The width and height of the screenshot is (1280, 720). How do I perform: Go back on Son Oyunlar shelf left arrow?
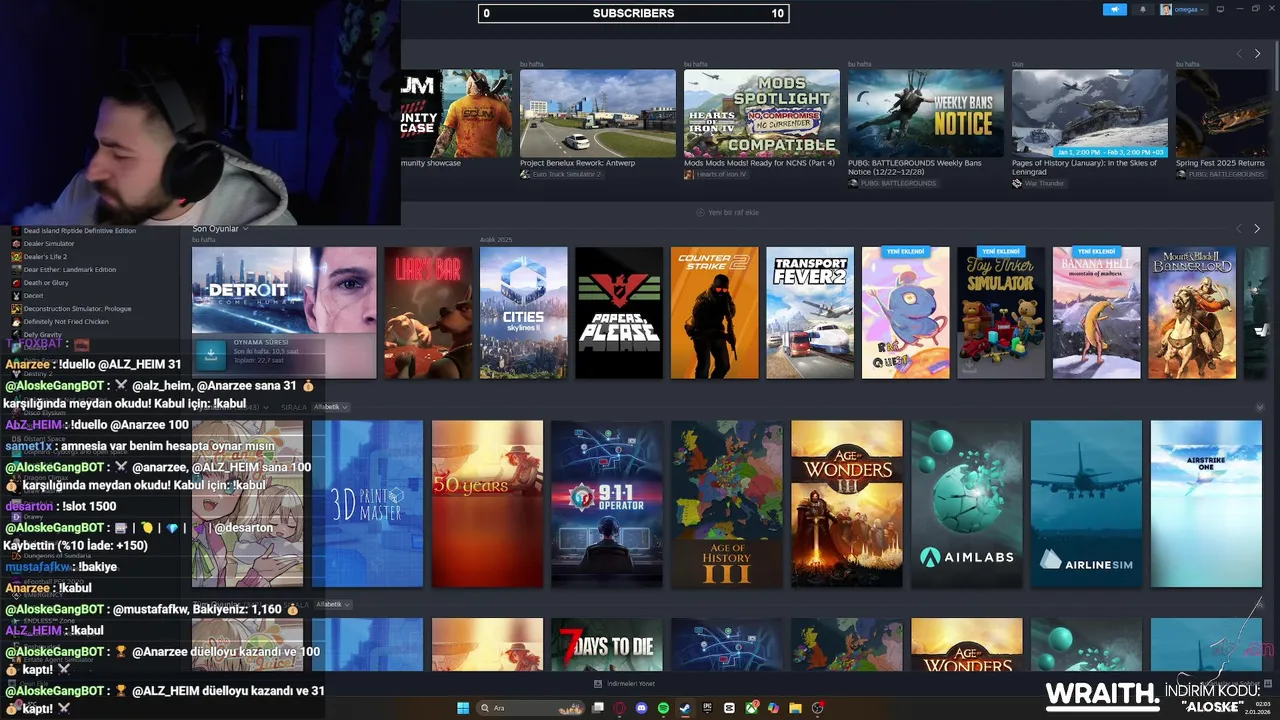tap(1239, 229)
